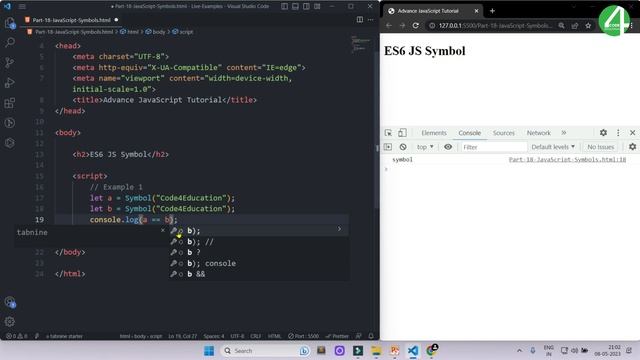Screen dimensions: 640x360
Task: Open the VS Code Explorer view
Action: [10, 23]
